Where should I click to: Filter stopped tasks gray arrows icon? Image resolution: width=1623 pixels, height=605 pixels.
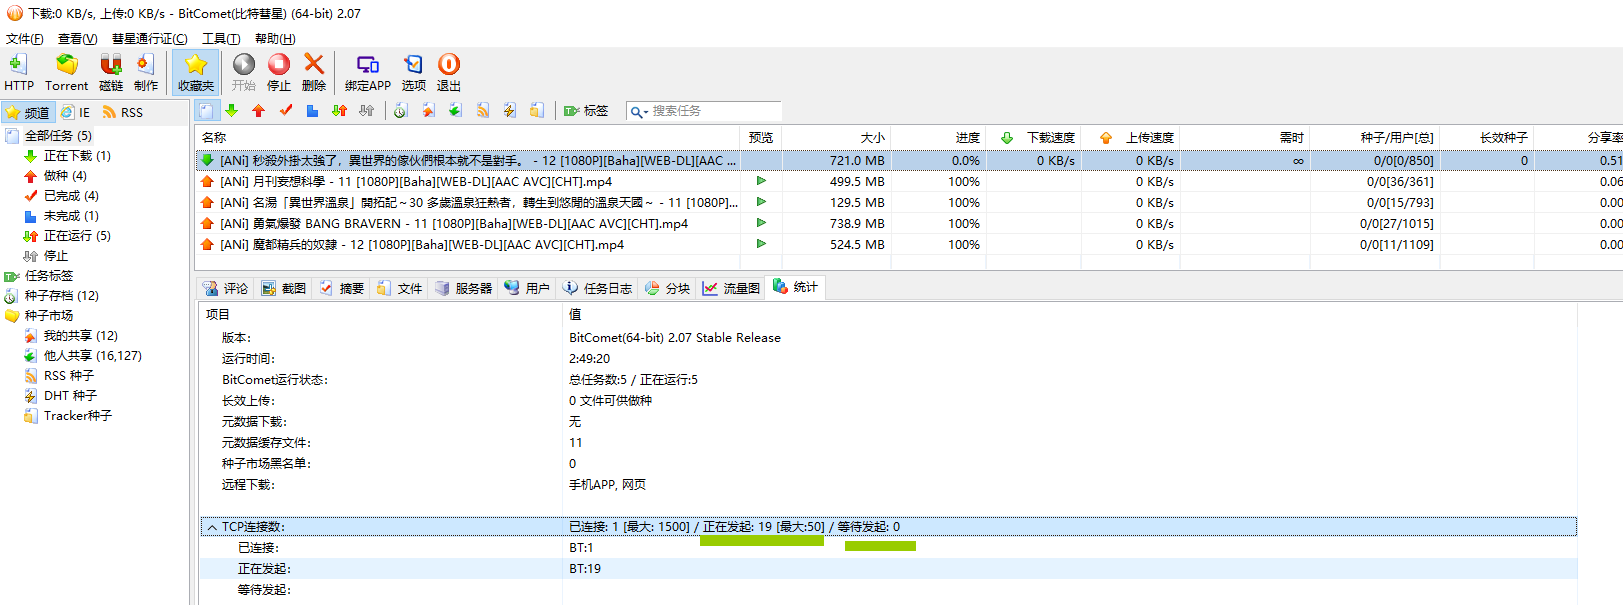367,111
